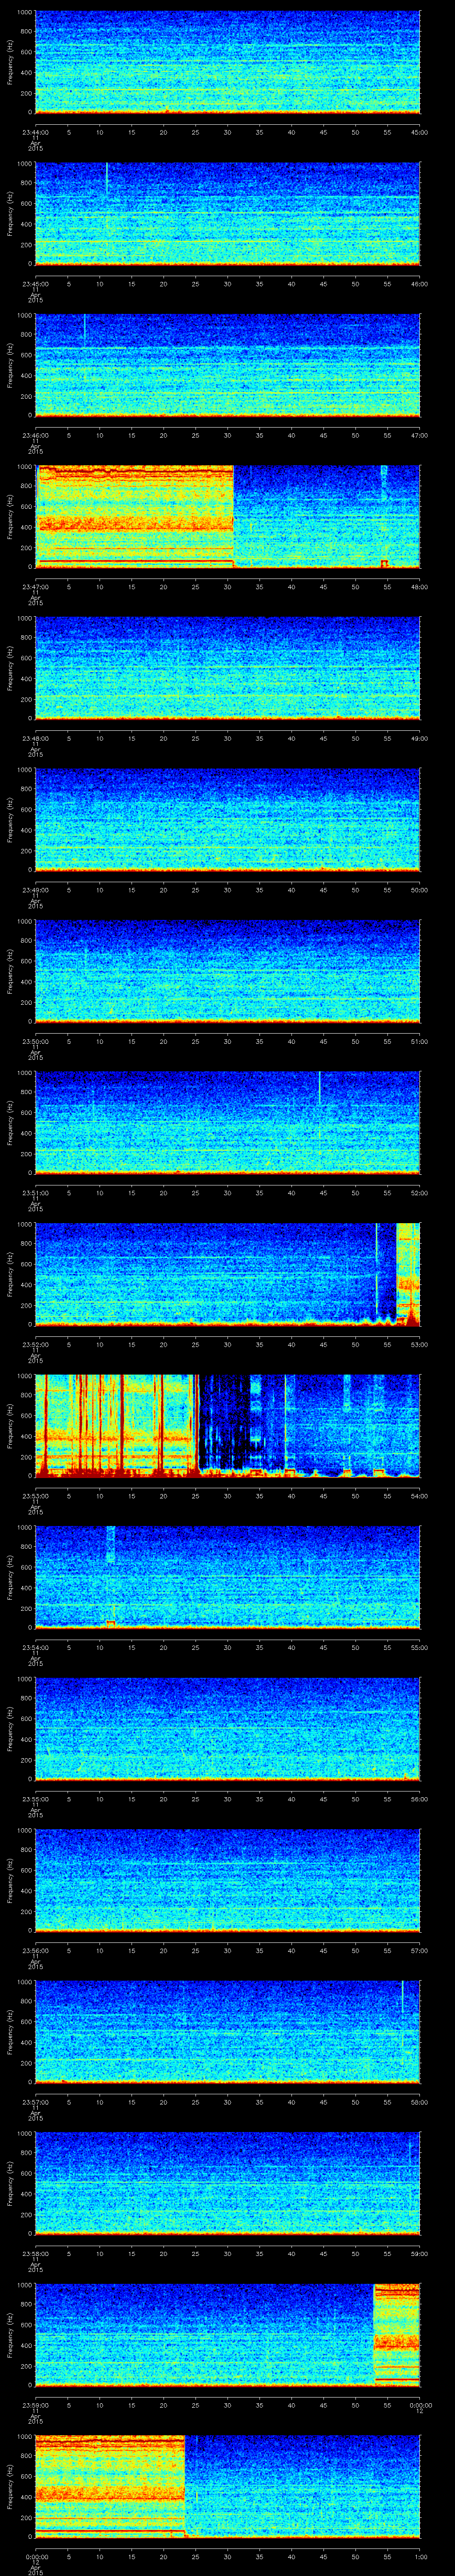Click the 45-second tick under the 23:51:00 spectrogram
Screen dimensions: 455x2576
click(323, 1193)
